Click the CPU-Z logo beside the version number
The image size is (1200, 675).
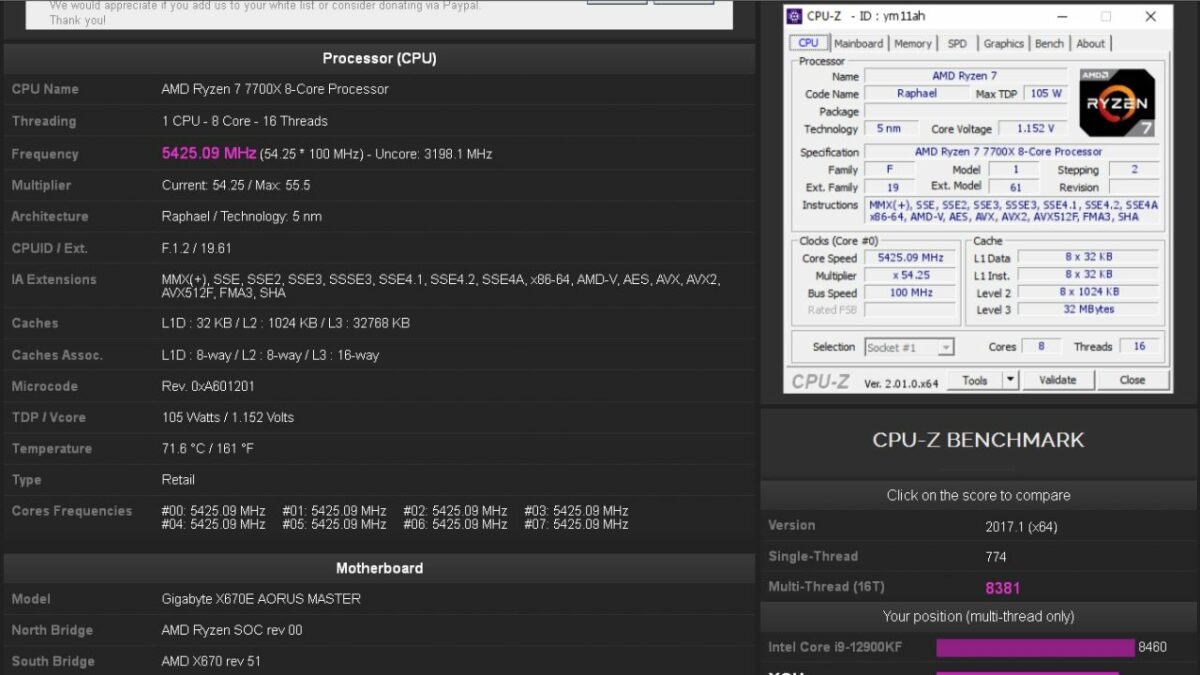point(819,380)
